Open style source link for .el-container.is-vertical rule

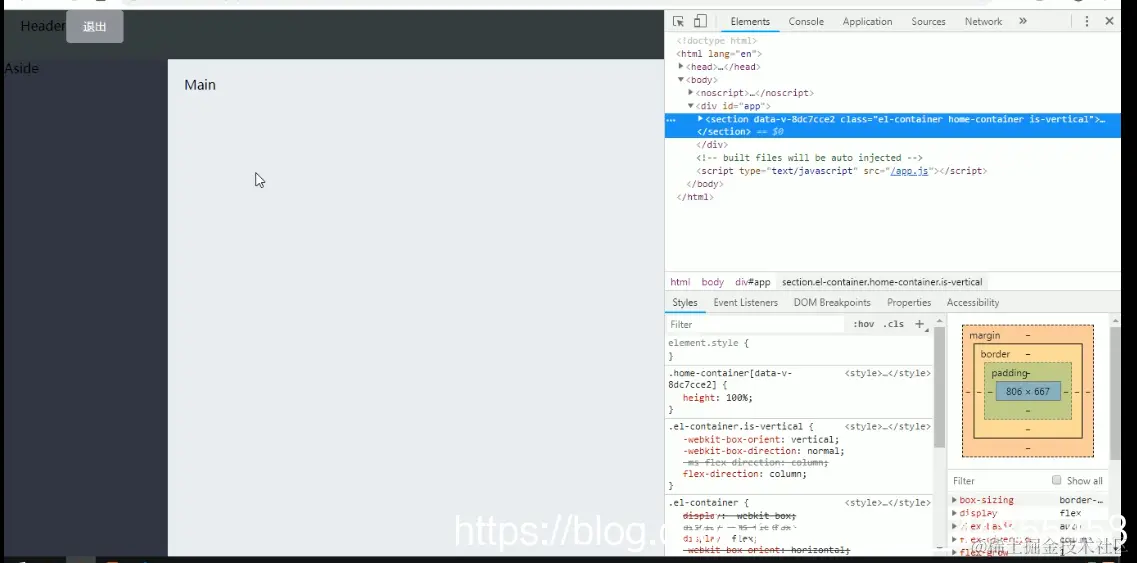tap(888, 427)
